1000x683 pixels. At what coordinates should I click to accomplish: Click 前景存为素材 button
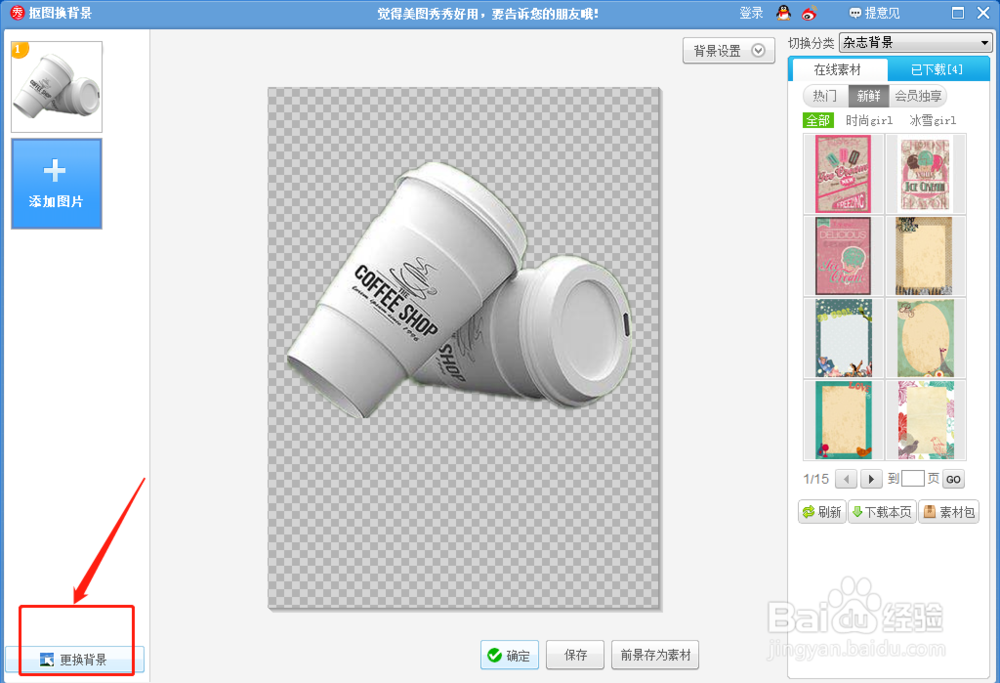click(x=655, y=655)
